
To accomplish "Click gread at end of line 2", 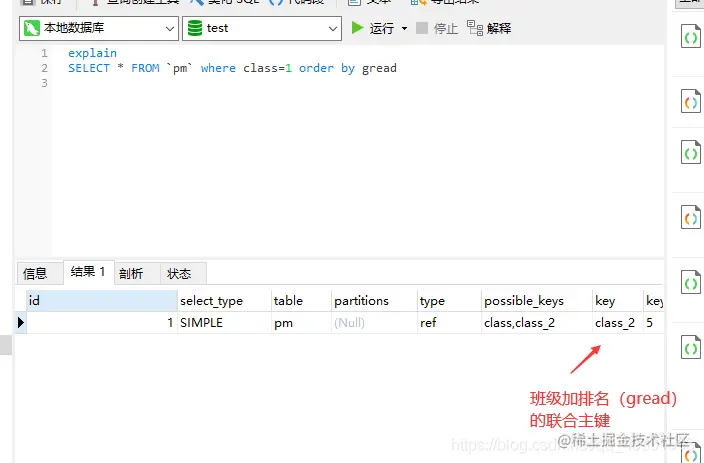I will click(x=379, y=68).
